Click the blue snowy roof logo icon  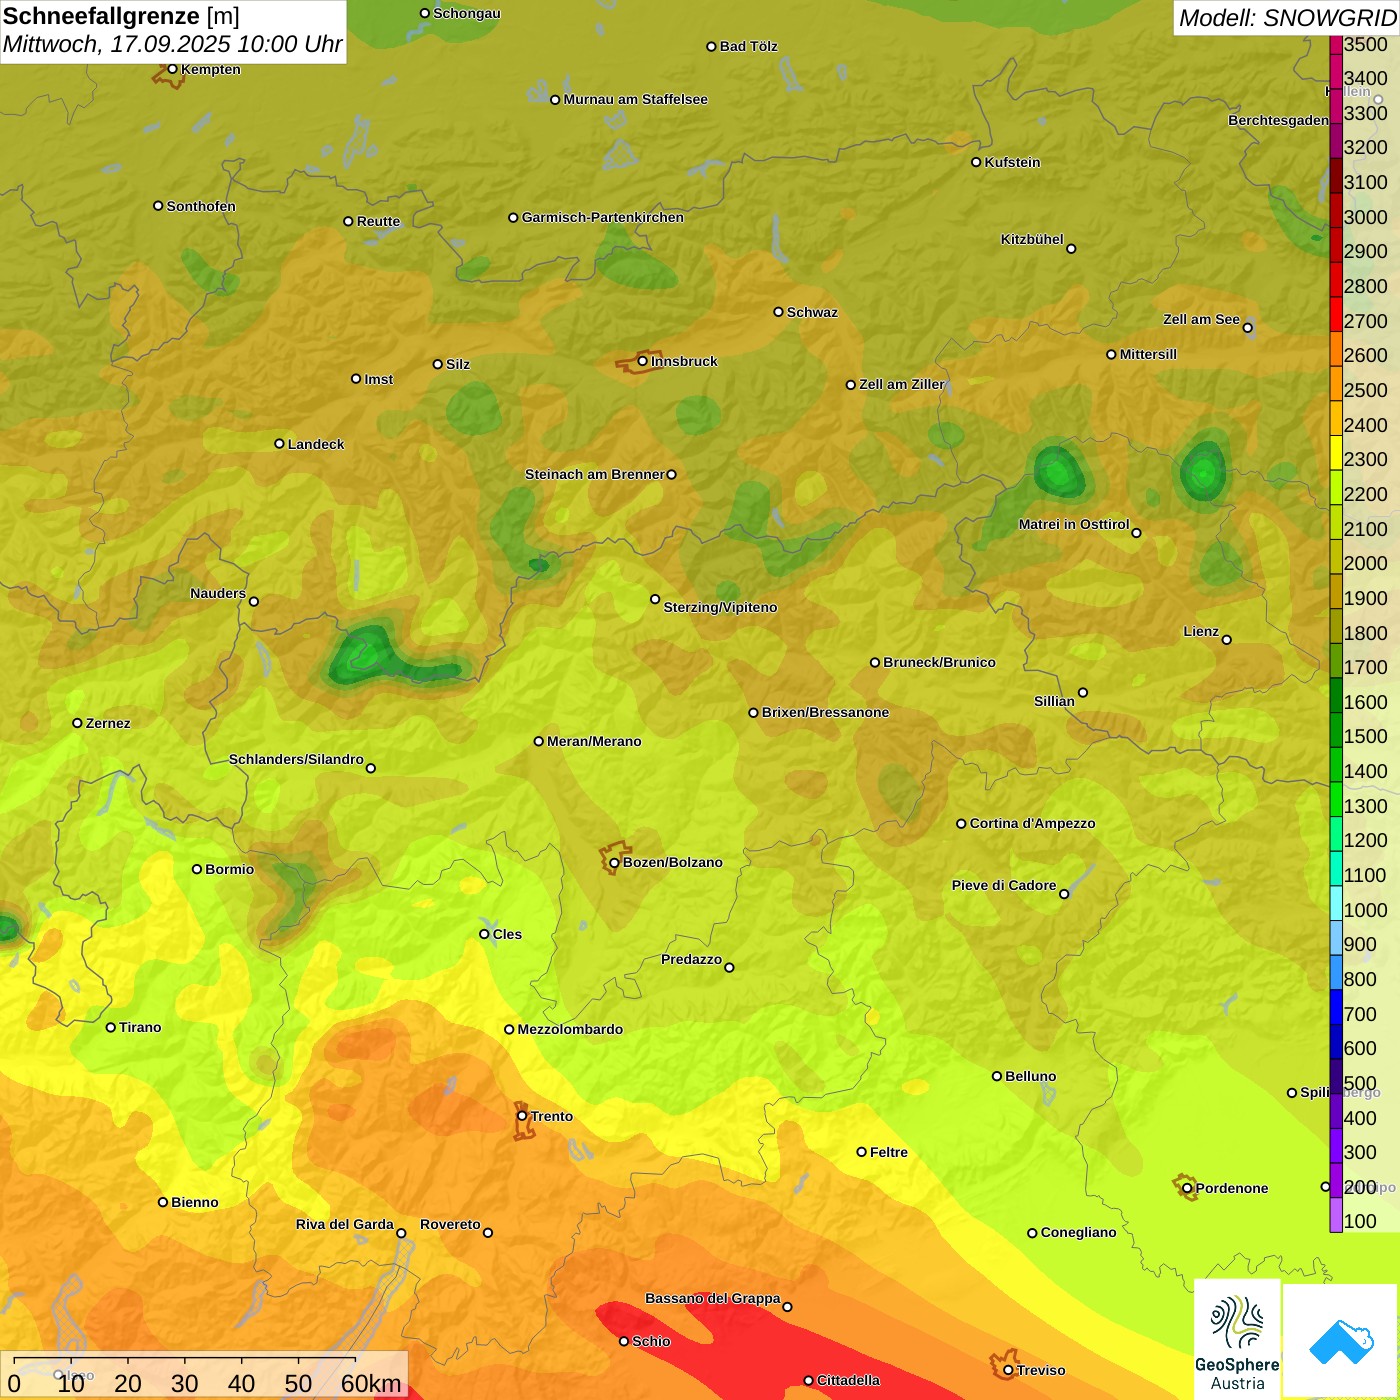(x=1341, y=1342)
